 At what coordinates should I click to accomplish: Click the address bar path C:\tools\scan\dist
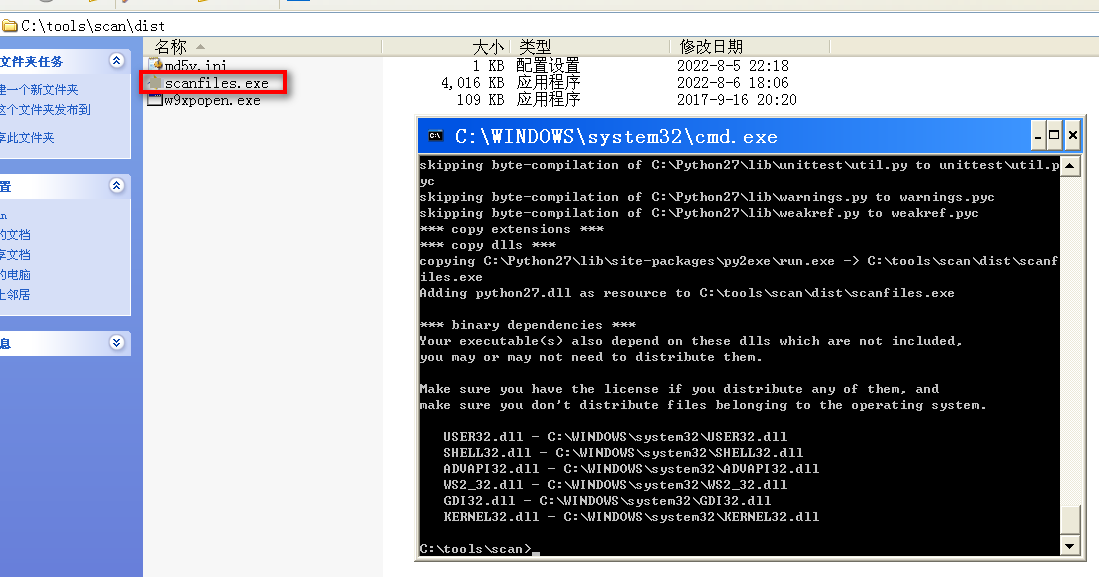coord(93,26)
